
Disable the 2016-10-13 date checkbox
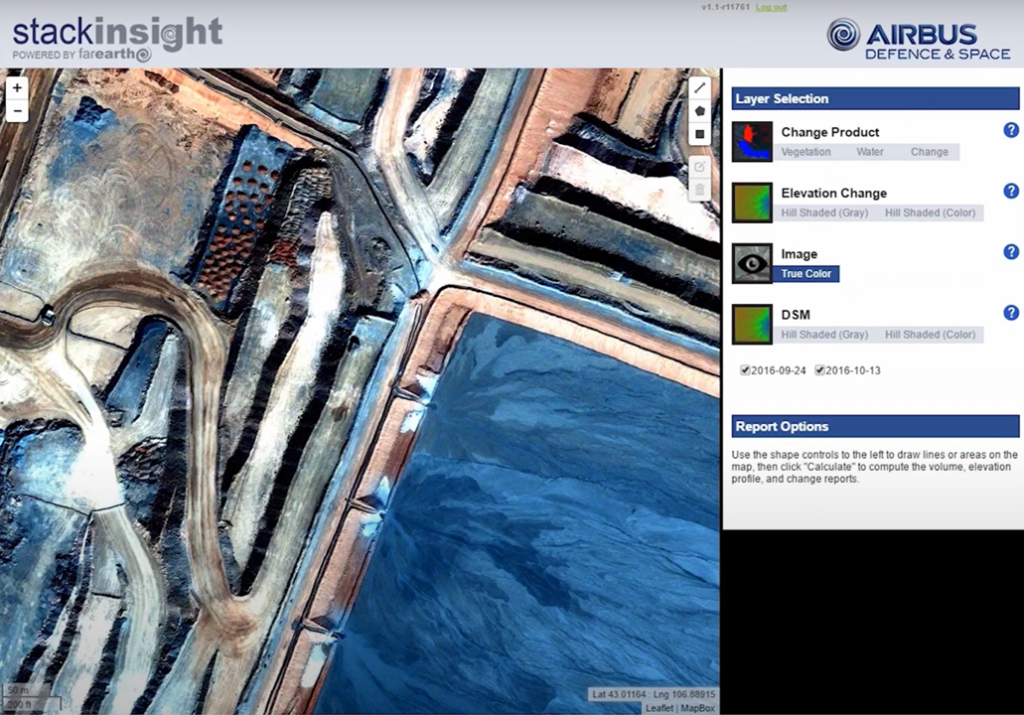coord(820,369)
